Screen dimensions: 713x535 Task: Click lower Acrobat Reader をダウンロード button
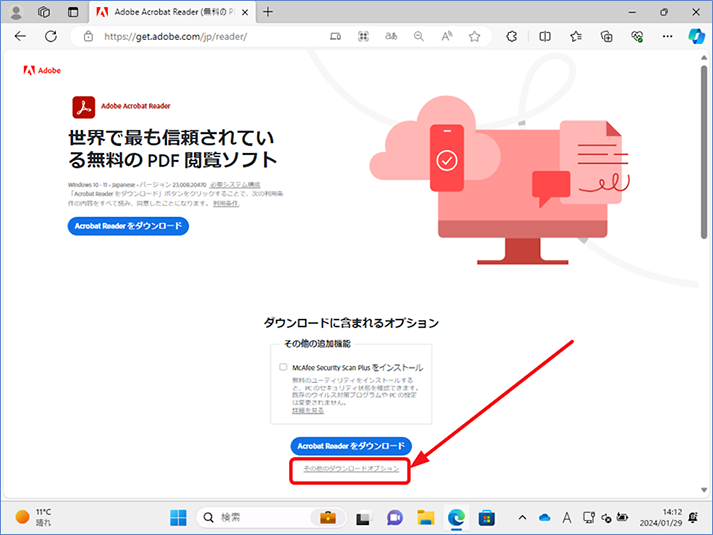tap(351, 446)
